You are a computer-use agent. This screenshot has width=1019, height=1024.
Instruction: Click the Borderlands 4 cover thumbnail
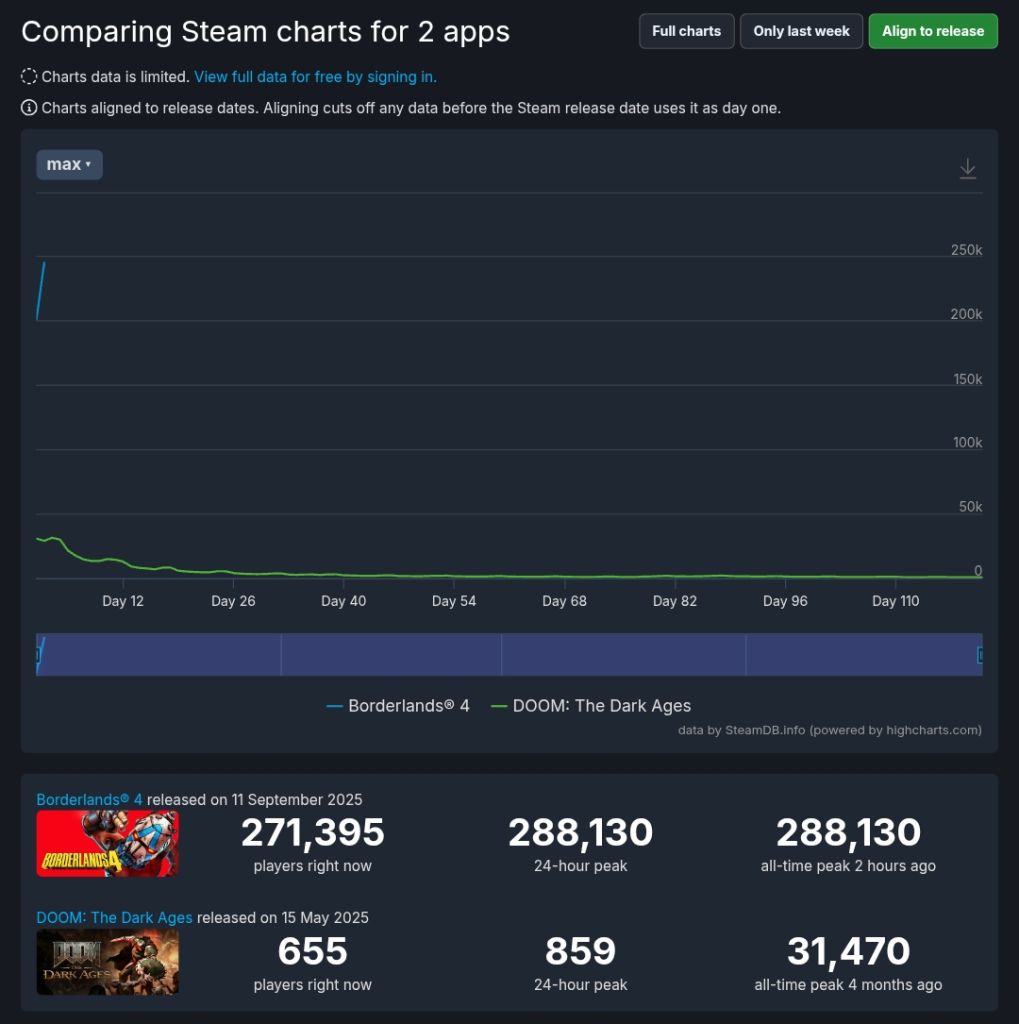click(x=108, y=844)
